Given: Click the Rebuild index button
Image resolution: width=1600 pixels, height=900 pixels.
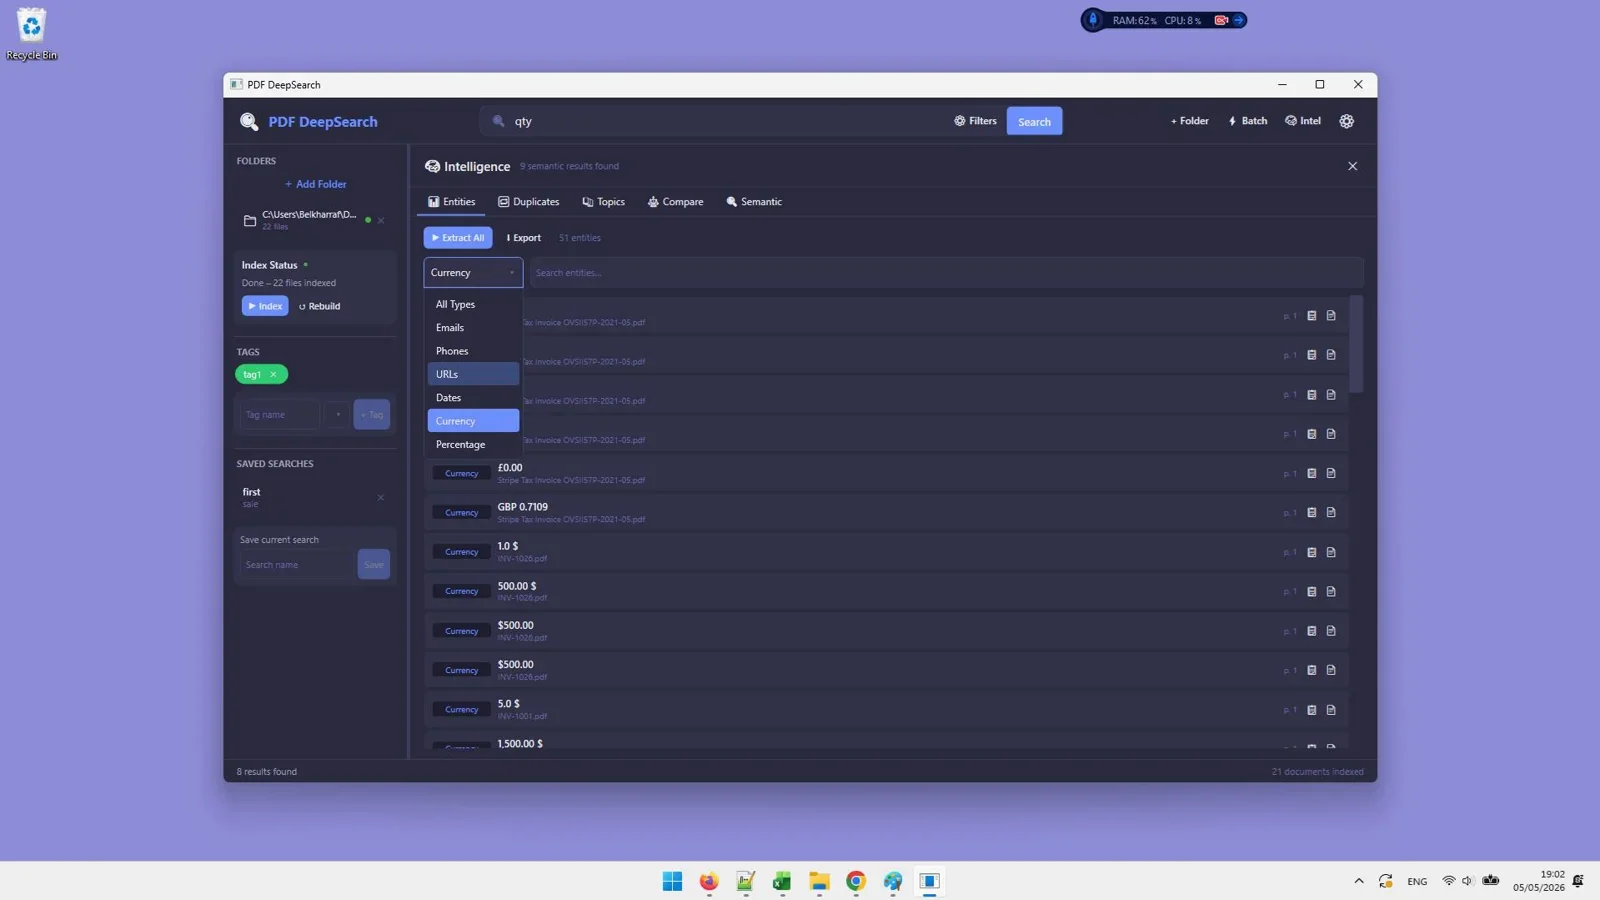Looking at the screenshot, I should pos(320,306).
